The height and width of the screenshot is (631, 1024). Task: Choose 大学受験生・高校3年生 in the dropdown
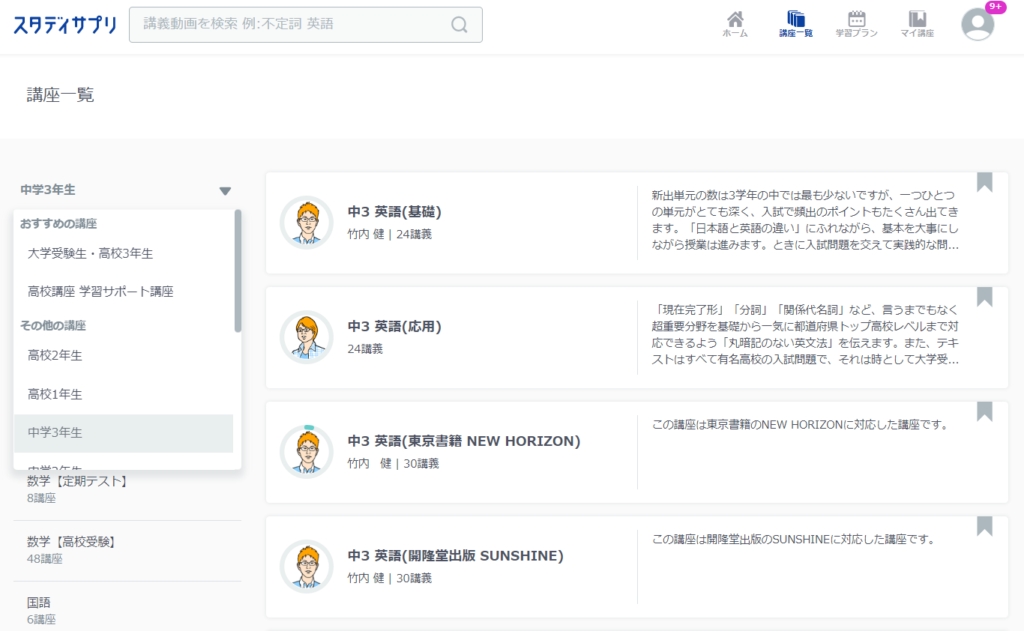pos(90,254)
